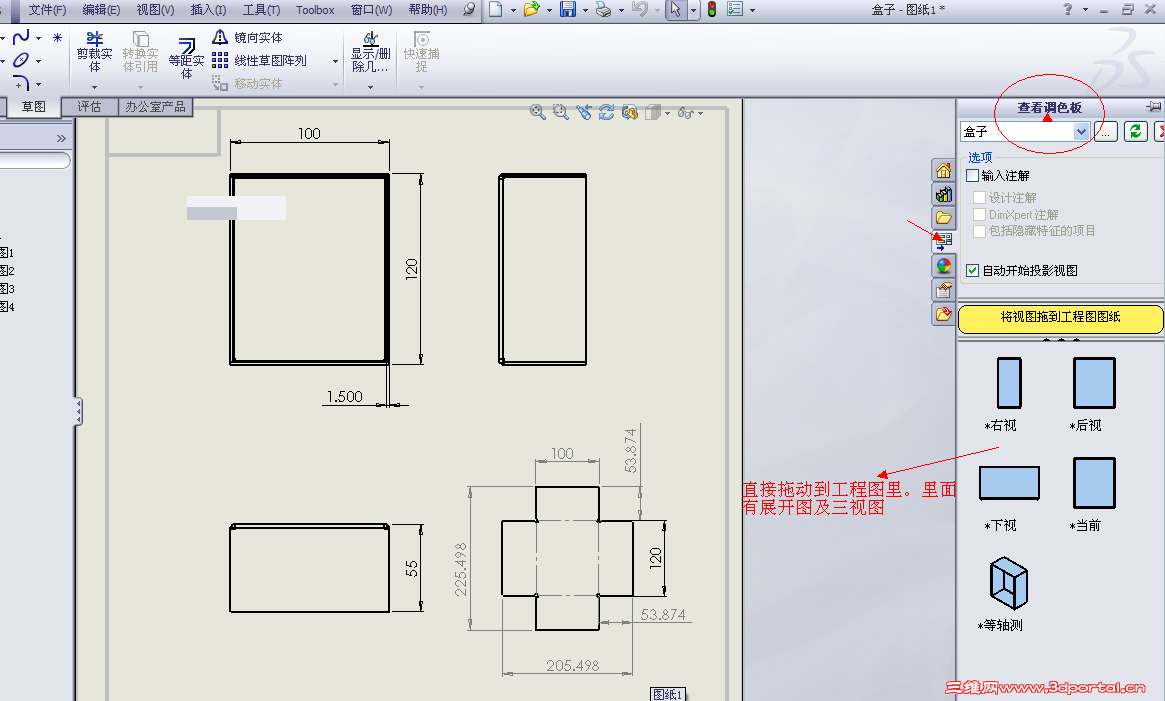
Task: Rebuild the model using the traffic light icon
Action: pos(712,10)
